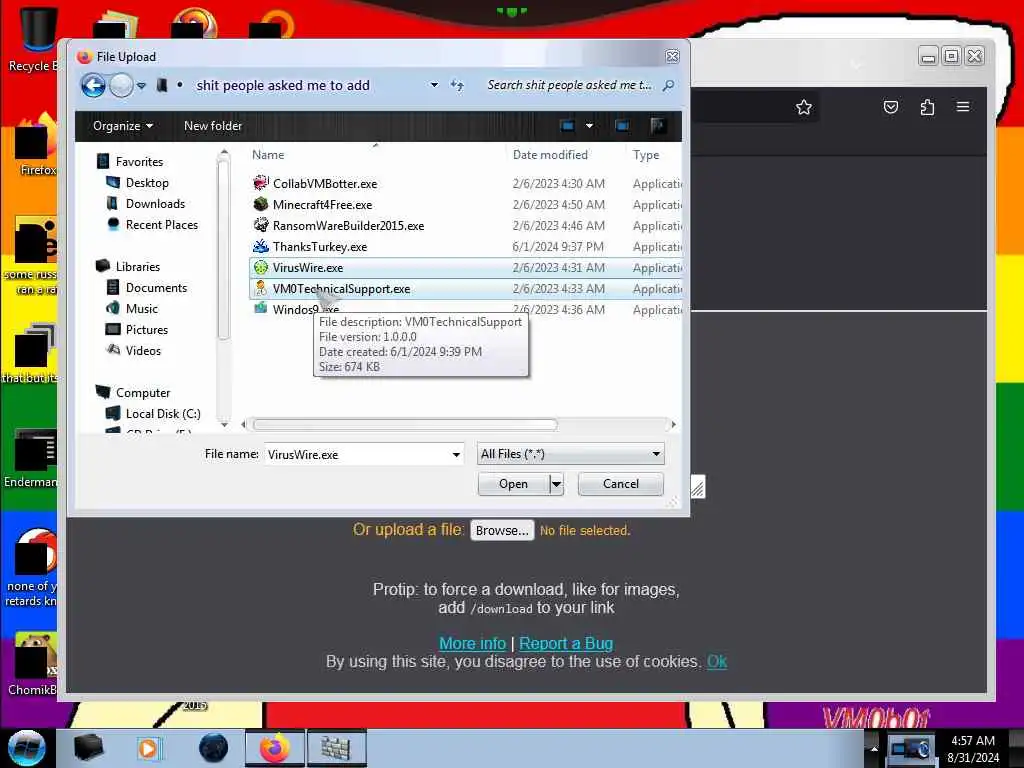1024x768 pixels.
Task: Click the help icon in dialog toolbar
Action: click(x=658, y=125)
